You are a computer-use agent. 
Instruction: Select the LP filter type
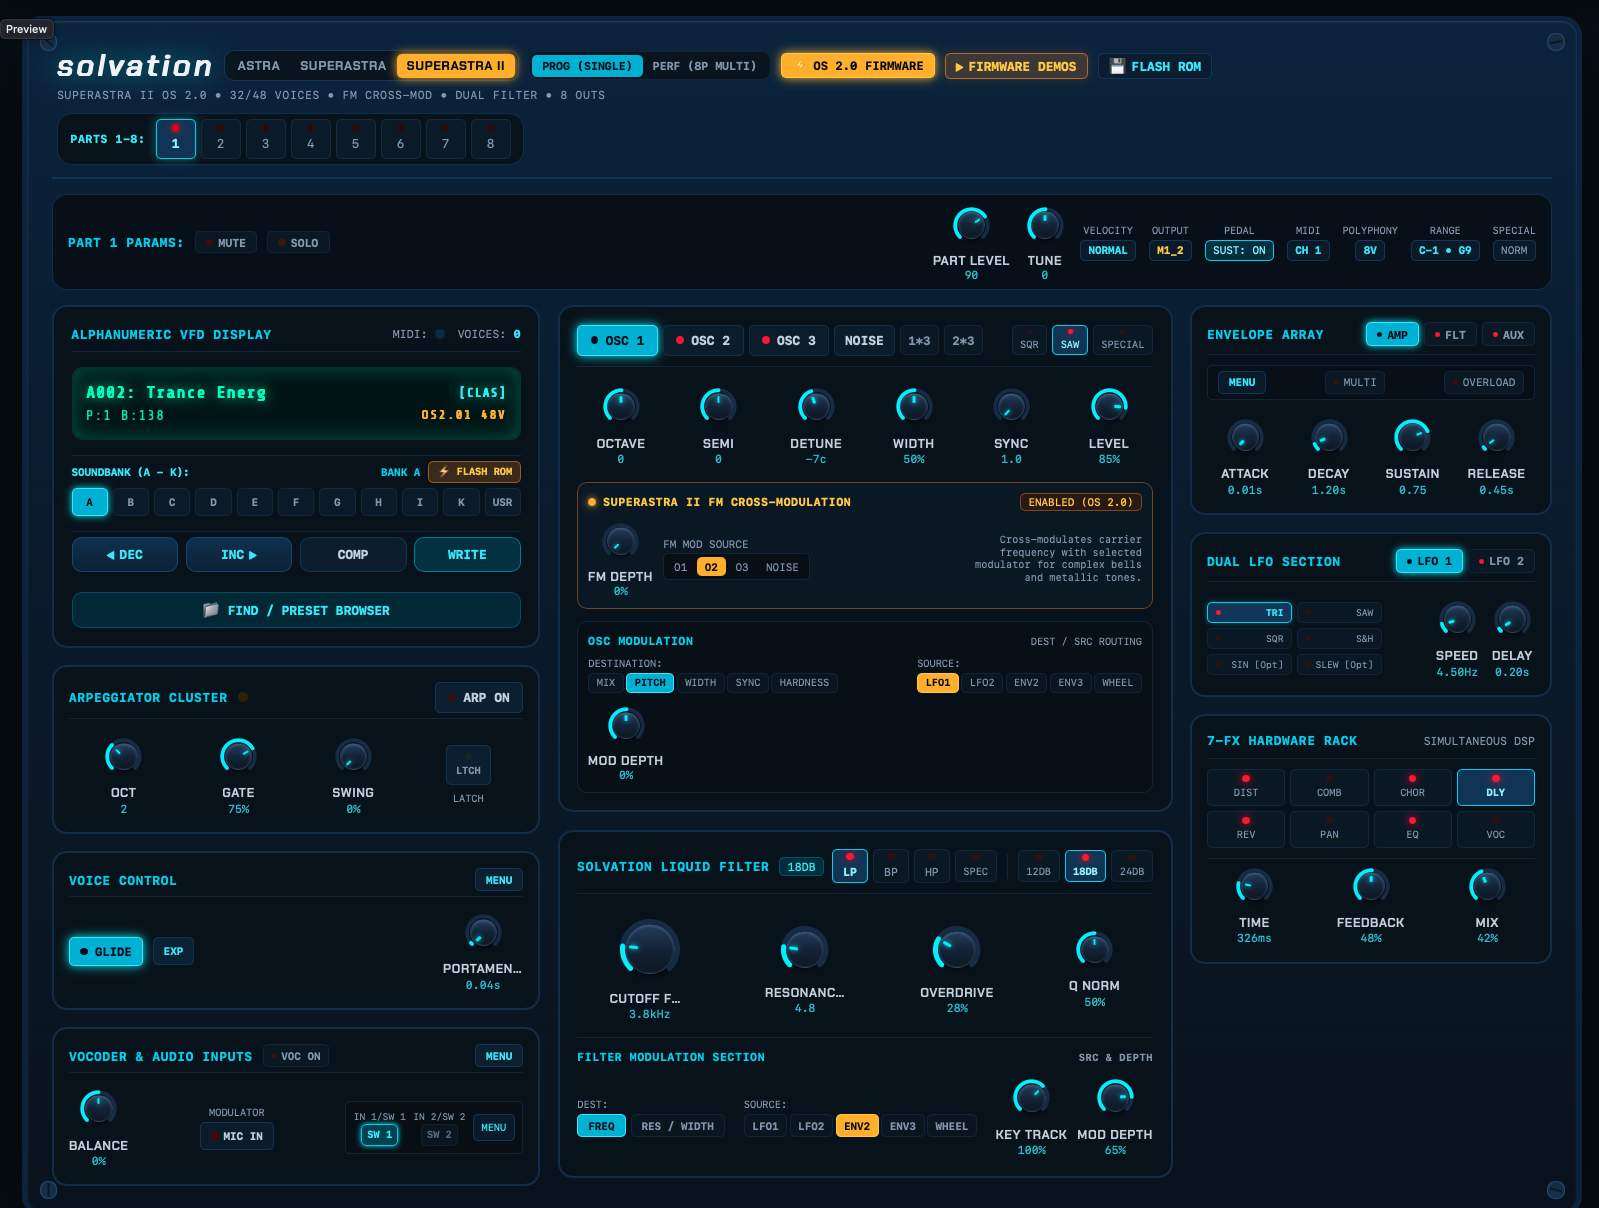850,866
